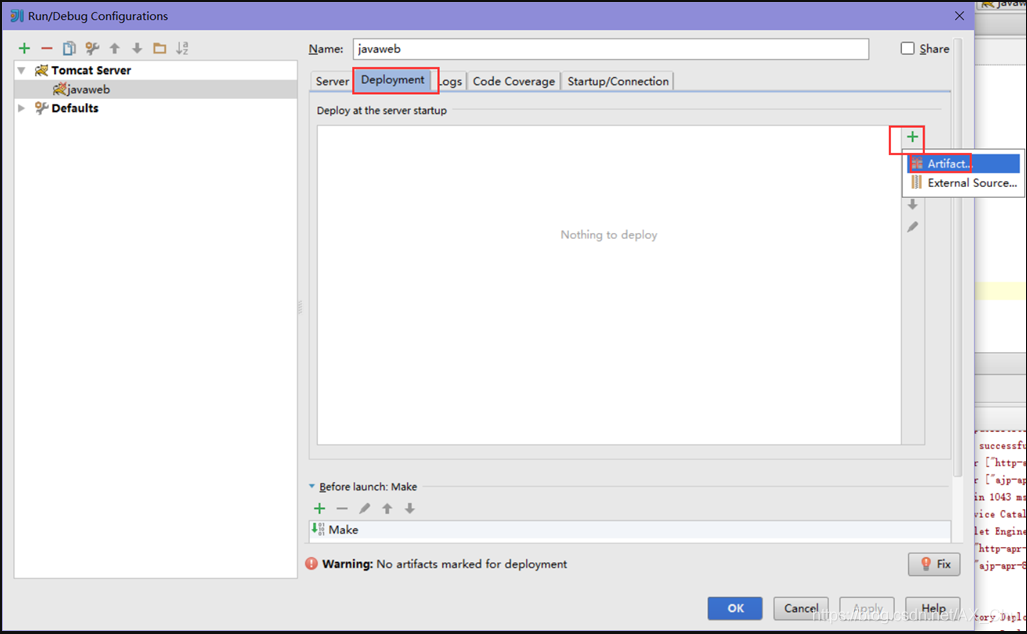Select the Make task in list
Image resolution: width=1027 pixels, height=634 pixels.
(x=629, y=530)
